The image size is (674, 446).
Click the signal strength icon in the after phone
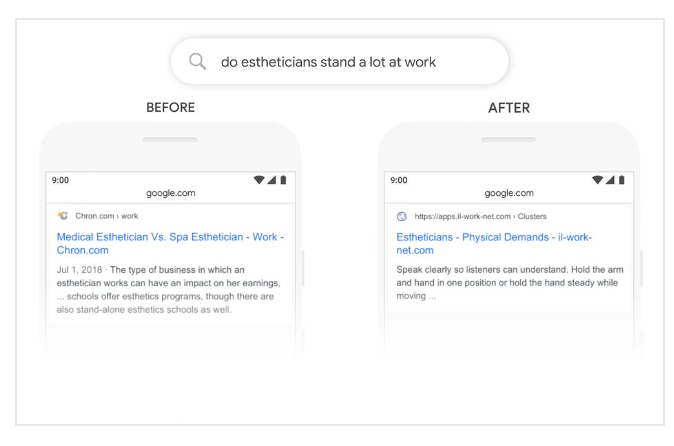point(610,180)
